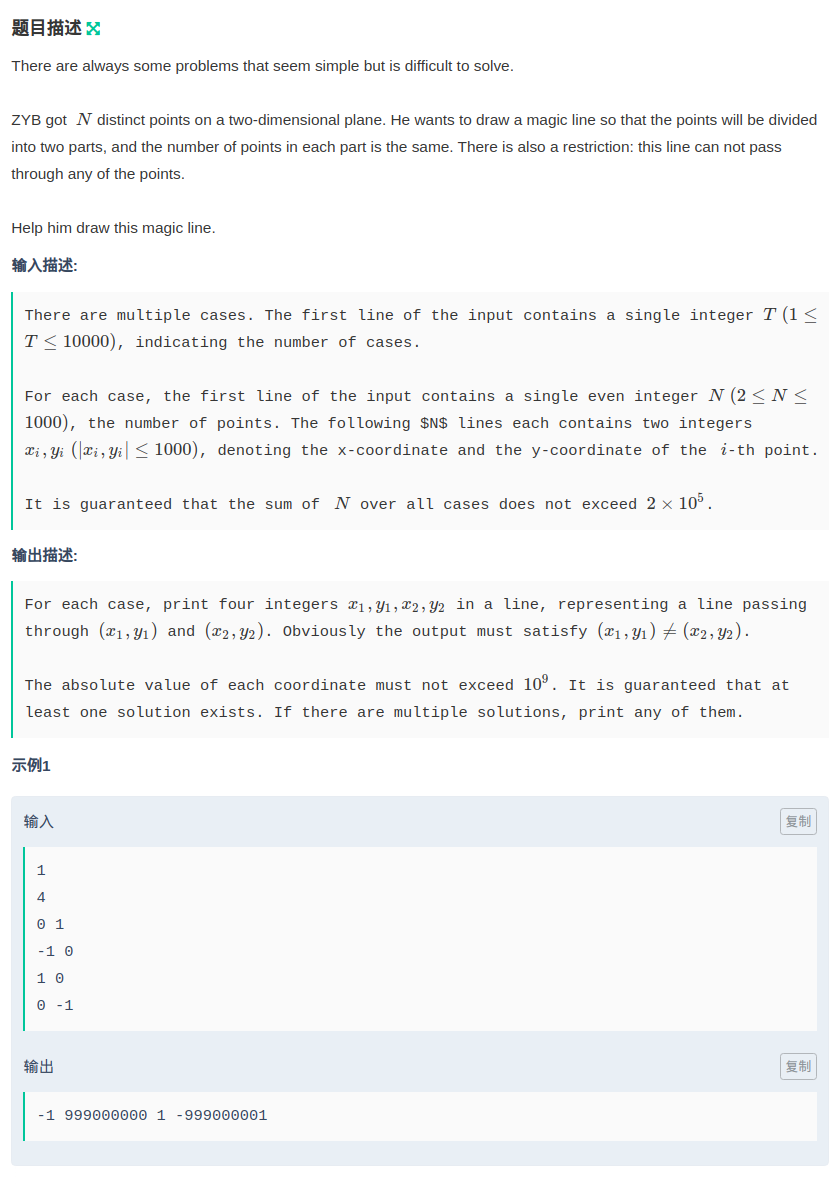This screenshot has width=830, height=1188.
Task: Click the sample input line "-1 0"
Action: (55, 951)
